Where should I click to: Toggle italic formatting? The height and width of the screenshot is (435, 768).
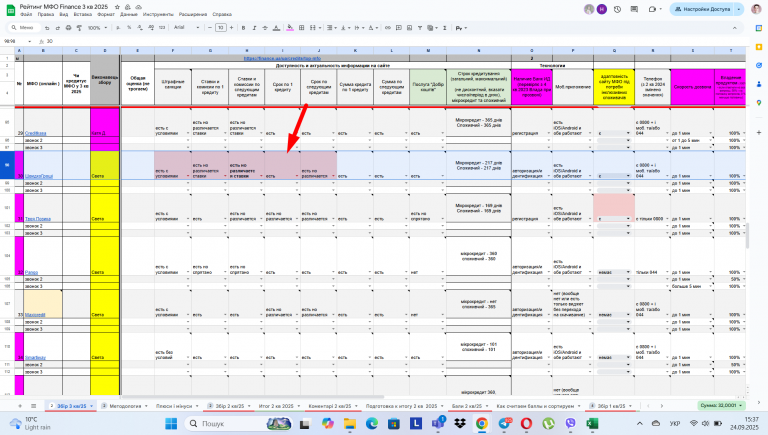pos(254,28)
